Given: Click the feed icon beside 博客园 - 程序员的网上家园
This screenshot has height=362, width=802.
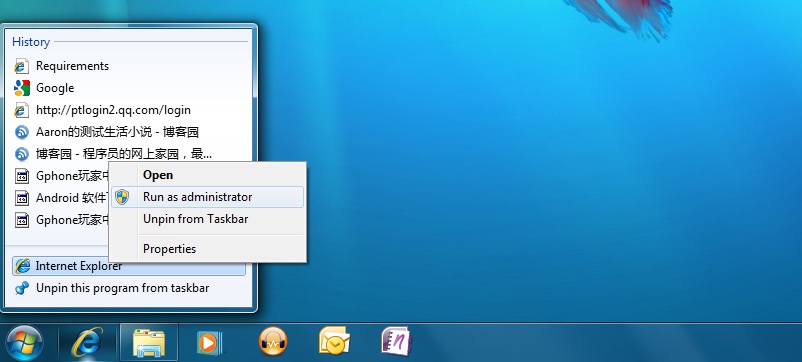Looking at the screenshot, I should coord(21,154).
